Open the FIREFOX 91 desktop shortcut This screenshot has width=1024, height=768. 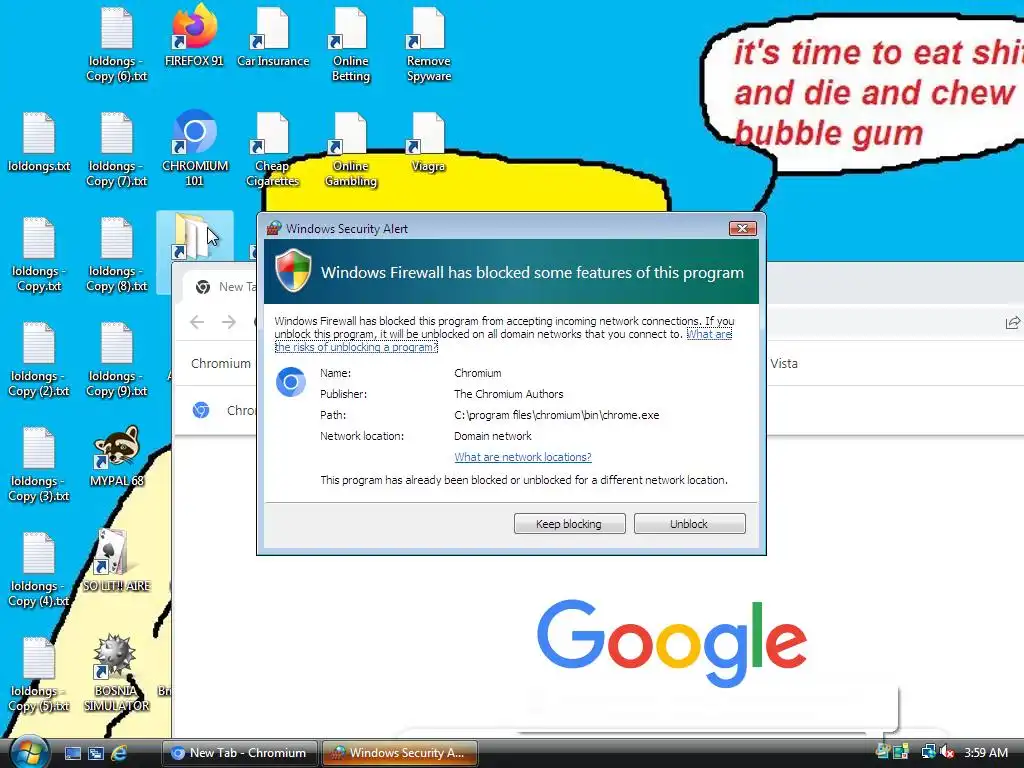[x=195, y=36]
